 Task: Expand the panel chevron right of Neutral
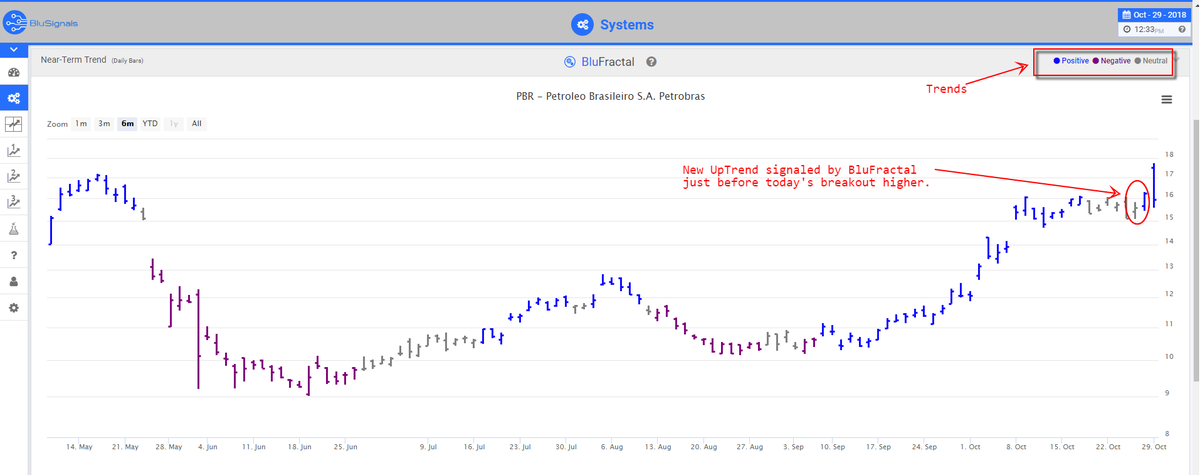tap(1177, 58)
